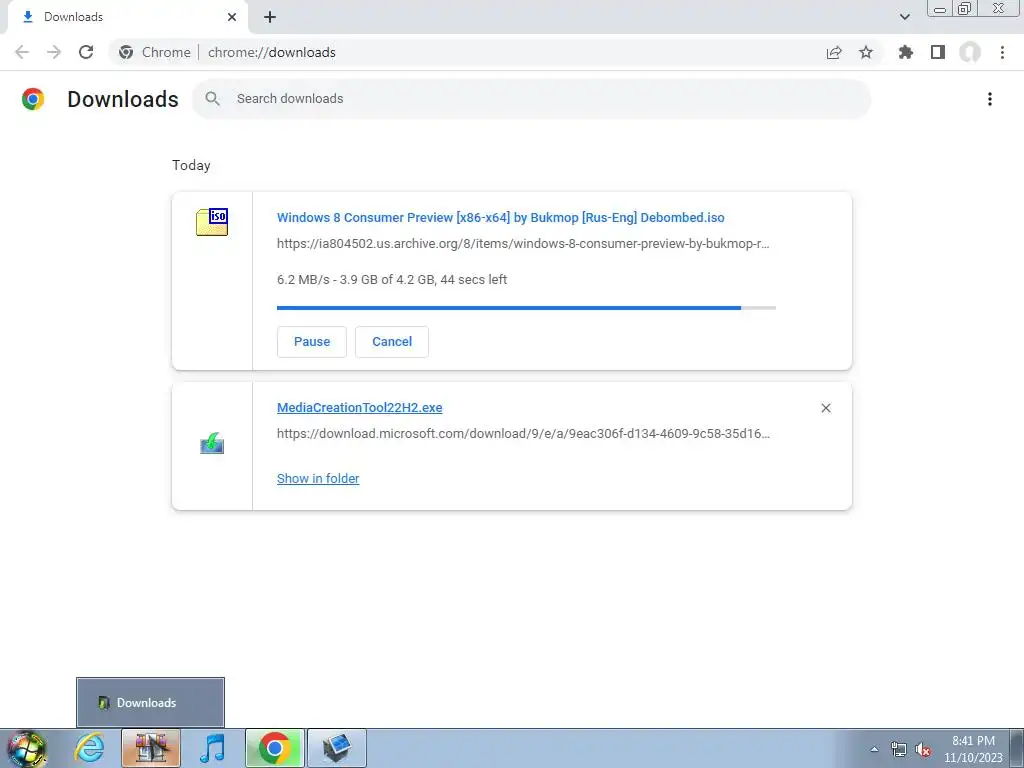This screenshot has width=1024, height=768.
Task: Share this page using the share icon
Action: (x=834, y=52)
